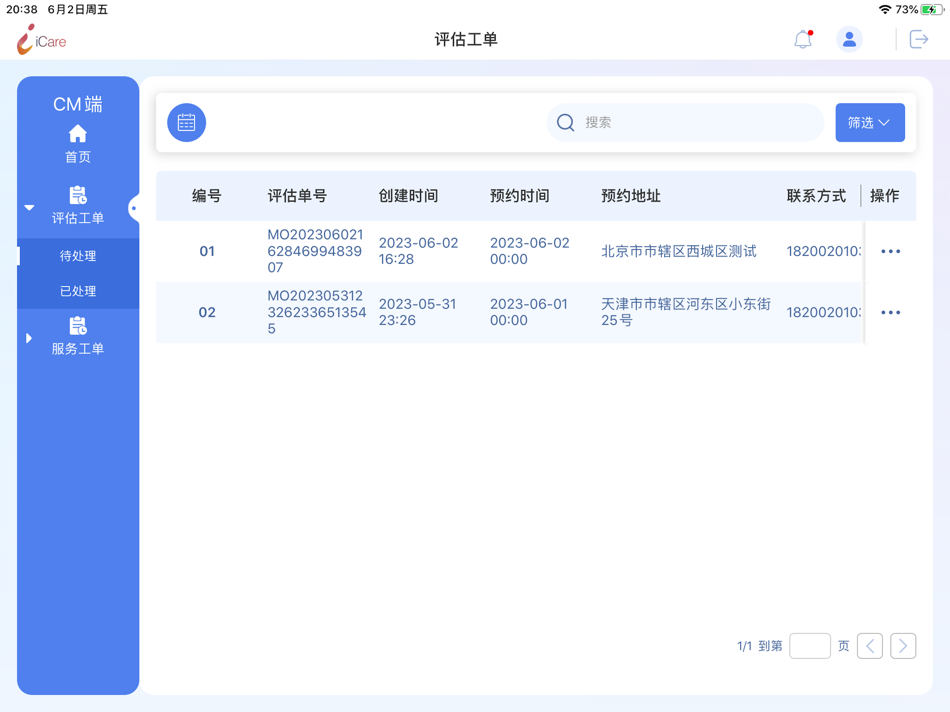The height and width of the screenshot is (712, 950).
Task: Click address 天津市市辖区河东区小东街25号
Action: click(686, 312)
